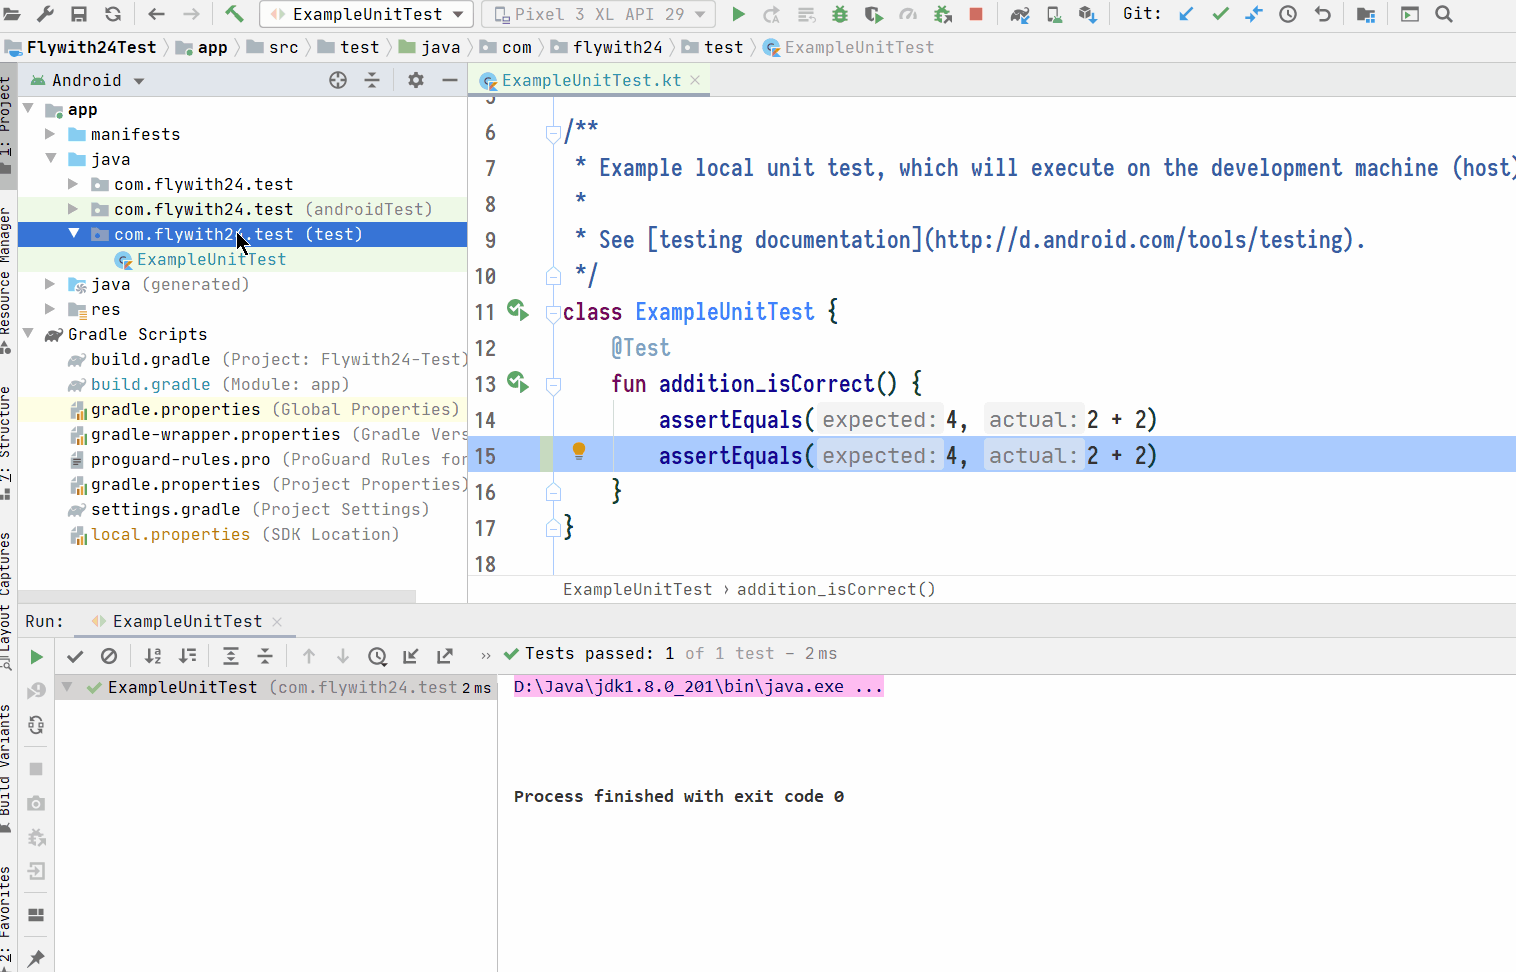Open Project panel gear options
The width and height of the screenshot is (1516, 972).
(416, 80)
